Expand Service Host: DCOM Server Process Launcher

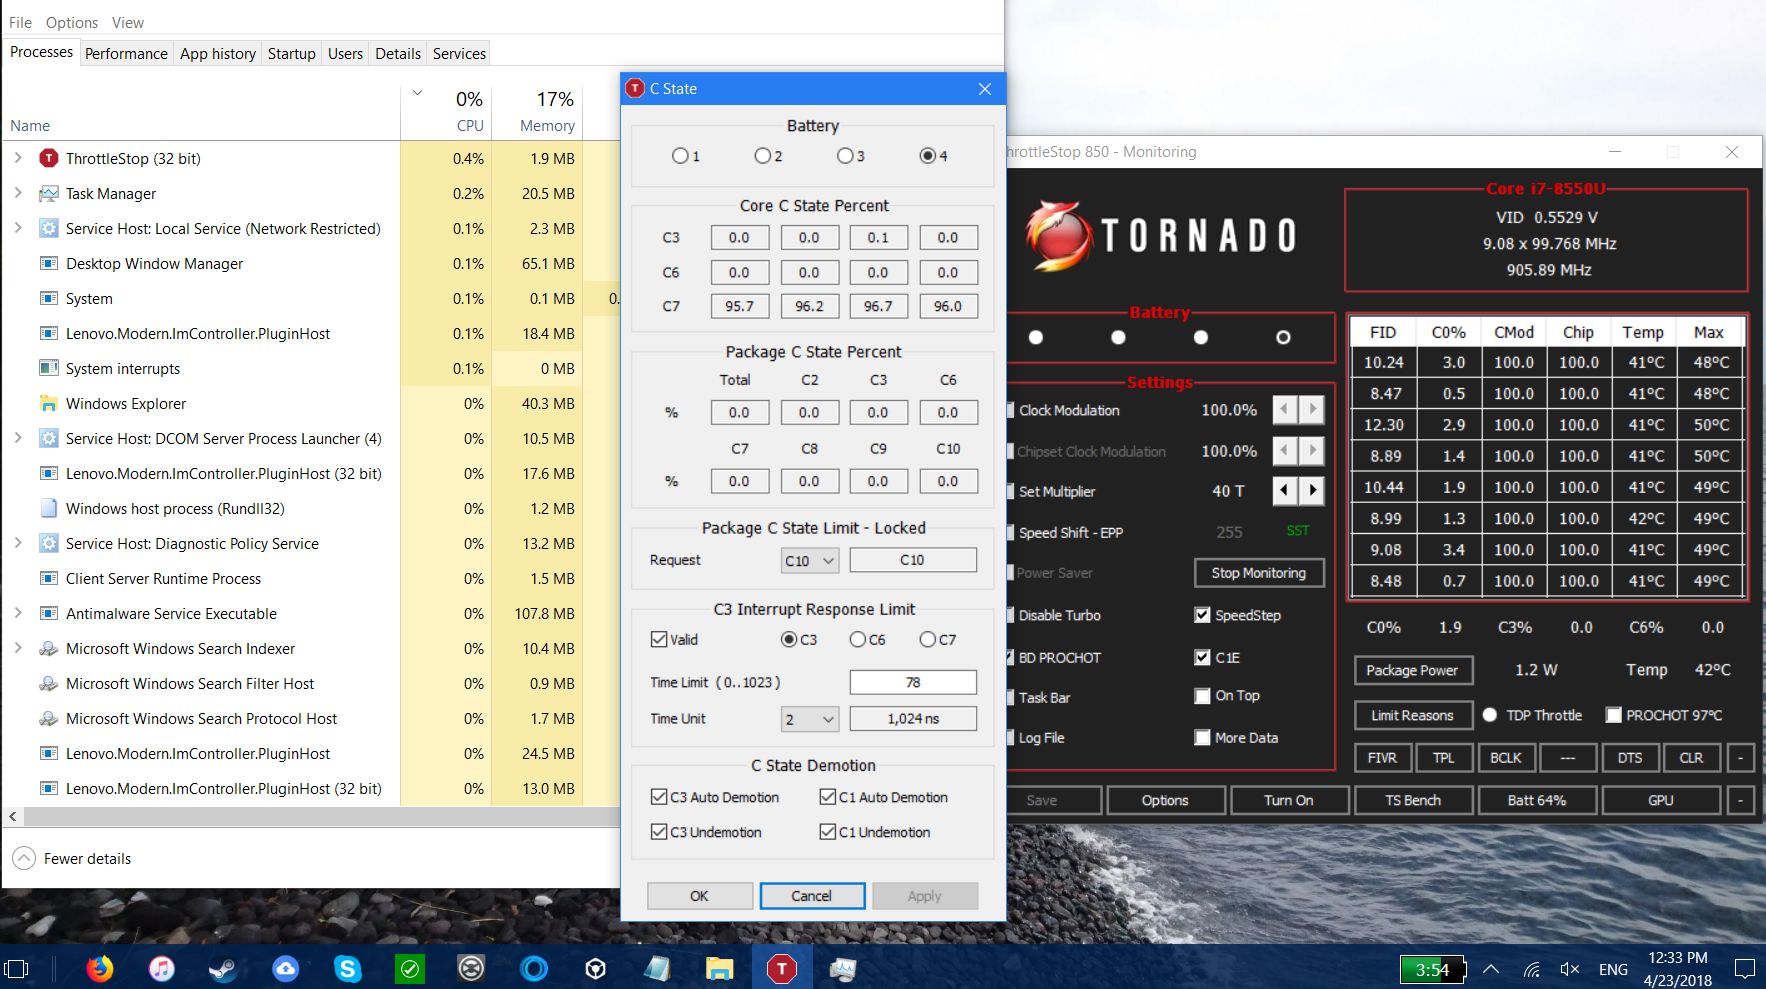coord(18,438)
